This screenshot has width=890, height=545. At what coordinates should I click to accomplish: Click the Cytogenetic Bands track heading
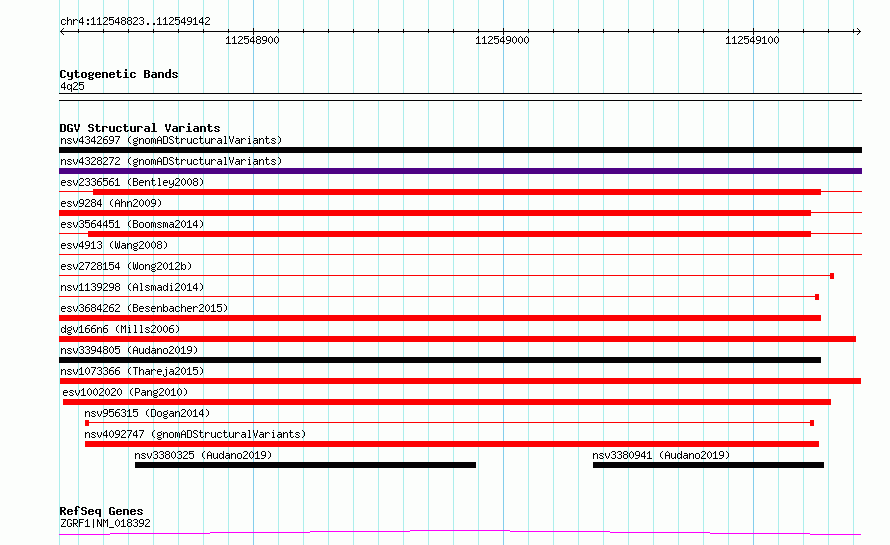tap(119, 74)
